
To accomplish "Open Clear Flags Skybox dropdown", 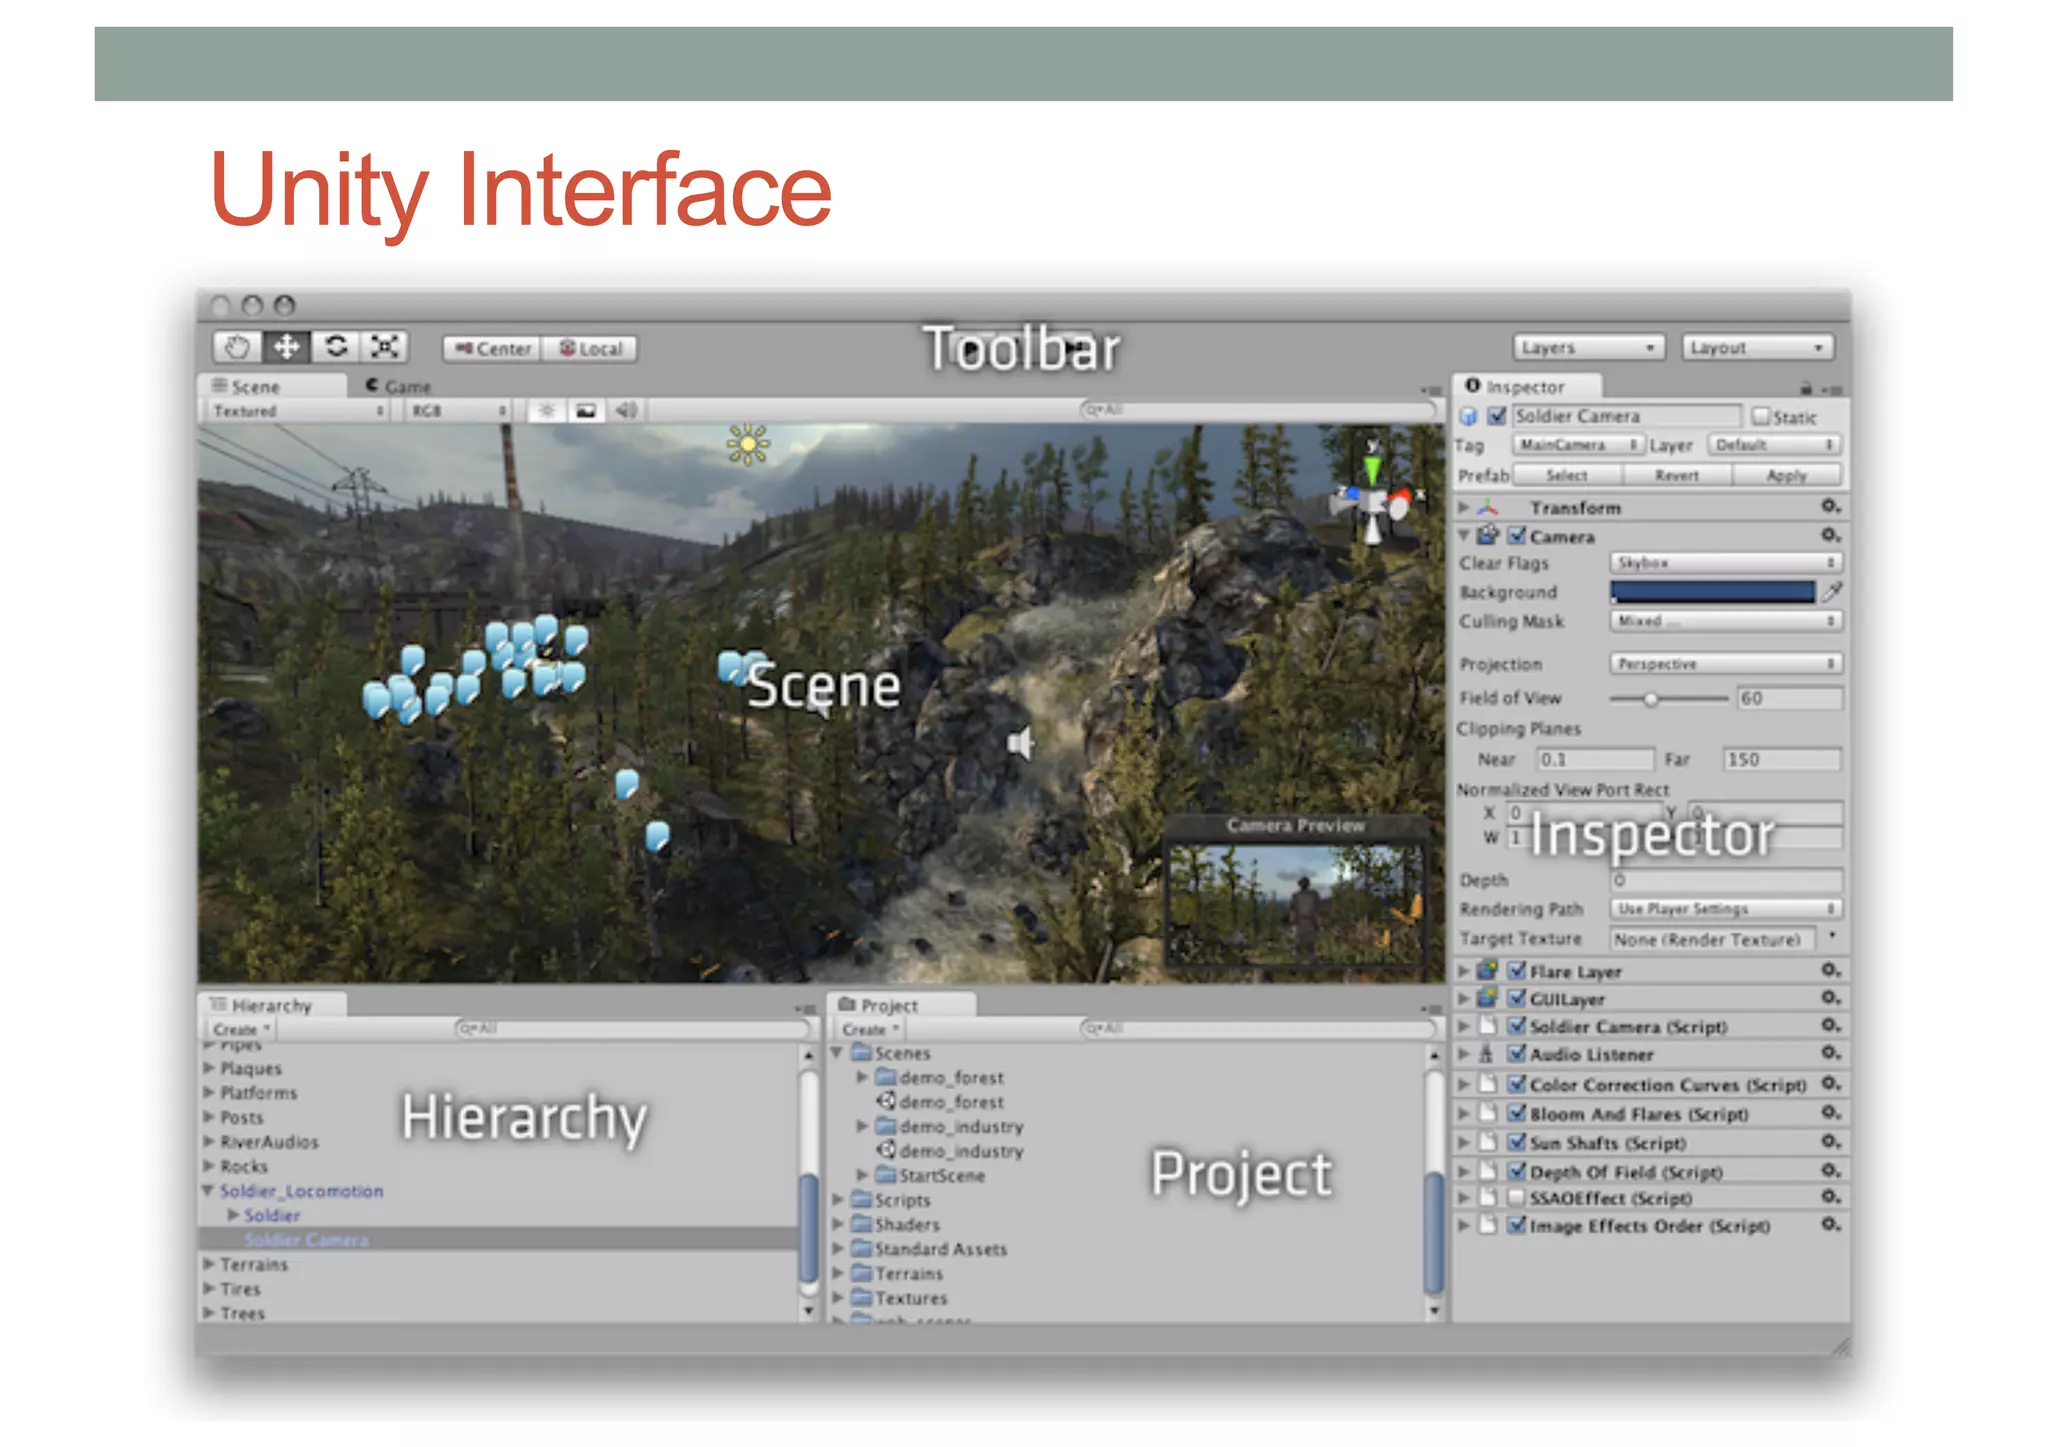I will [1725, 563].
